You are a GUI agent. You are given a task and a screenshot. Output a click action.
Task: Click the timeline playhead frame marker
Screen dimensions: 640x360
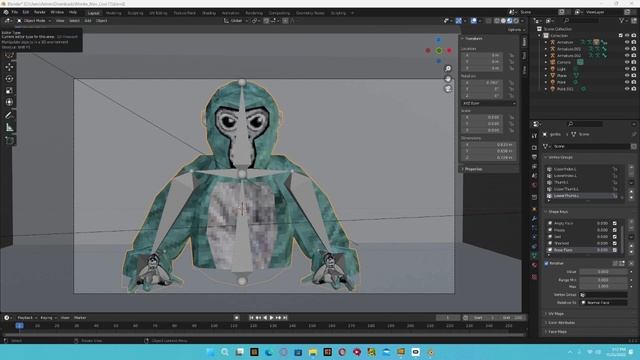pos(19,326)
